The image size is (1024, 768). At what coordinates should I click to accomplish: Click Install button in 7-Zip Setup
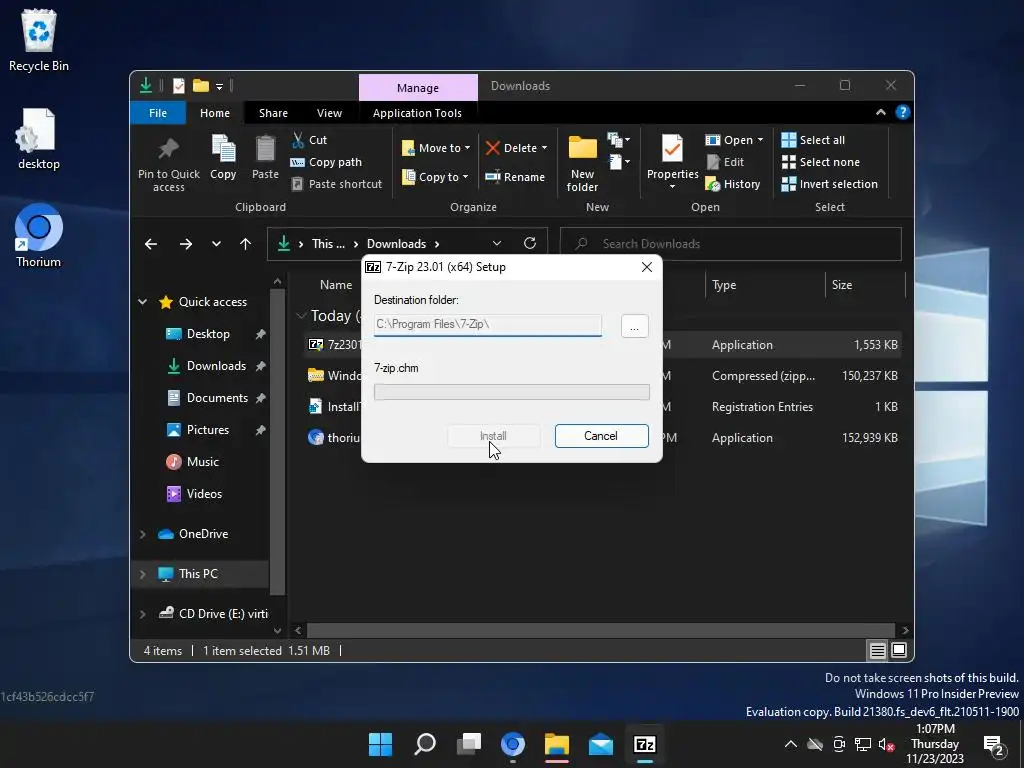[x=494, y=436]
